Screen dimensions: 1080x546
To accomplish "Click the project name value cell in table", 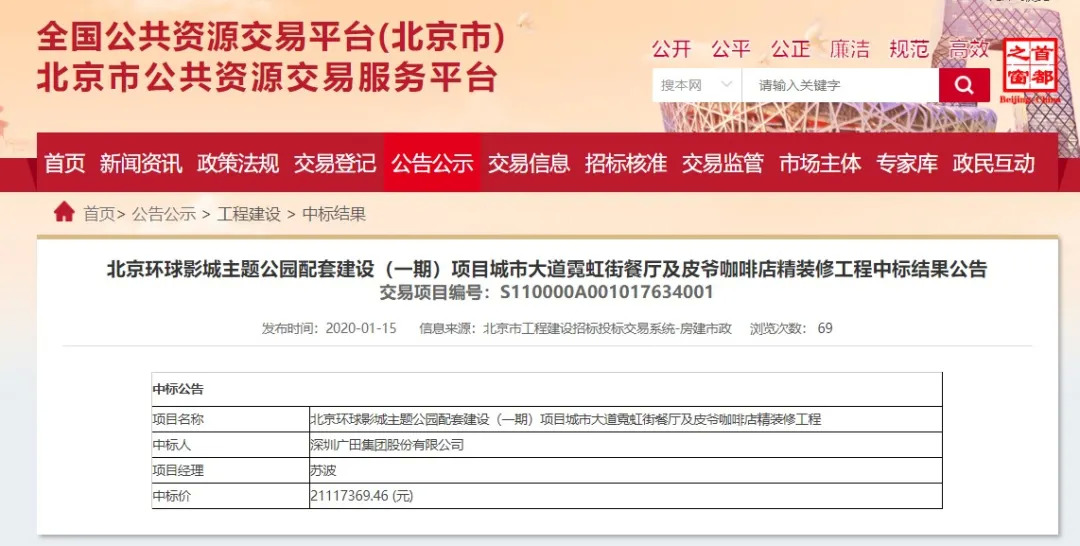I will pos(625,419).
